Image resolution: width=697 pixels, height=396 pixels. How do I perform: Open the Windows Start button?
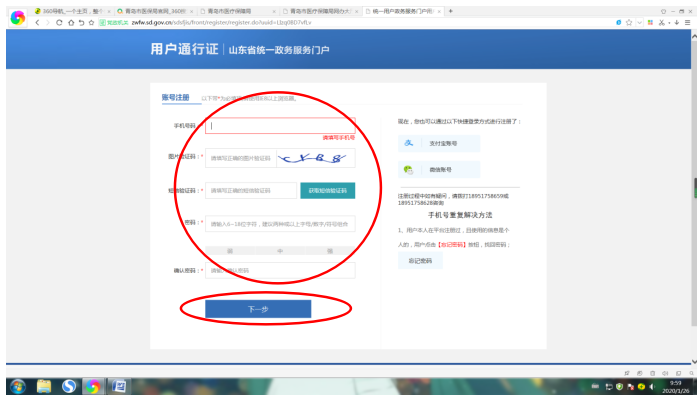click(x=17, y=386)
